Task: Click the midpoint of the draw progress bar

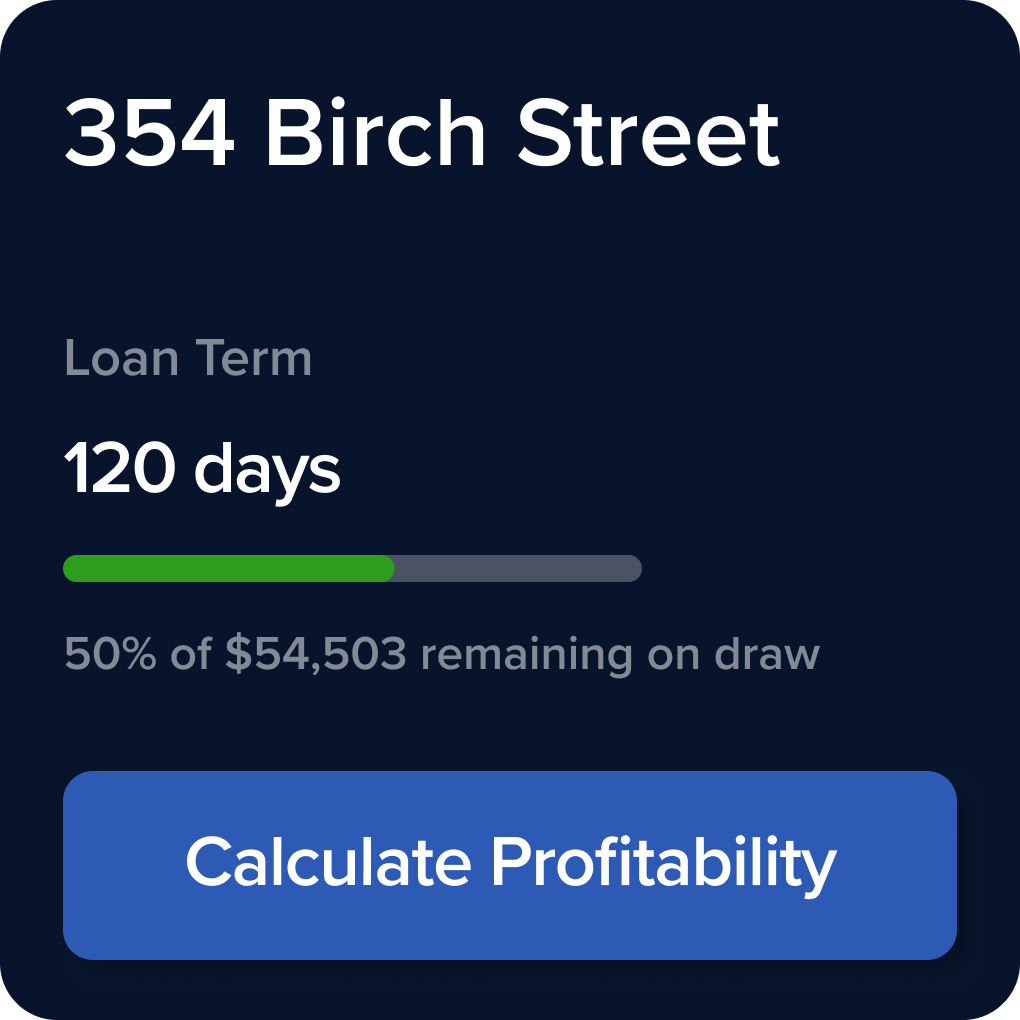Action: [x=352, y=568]
